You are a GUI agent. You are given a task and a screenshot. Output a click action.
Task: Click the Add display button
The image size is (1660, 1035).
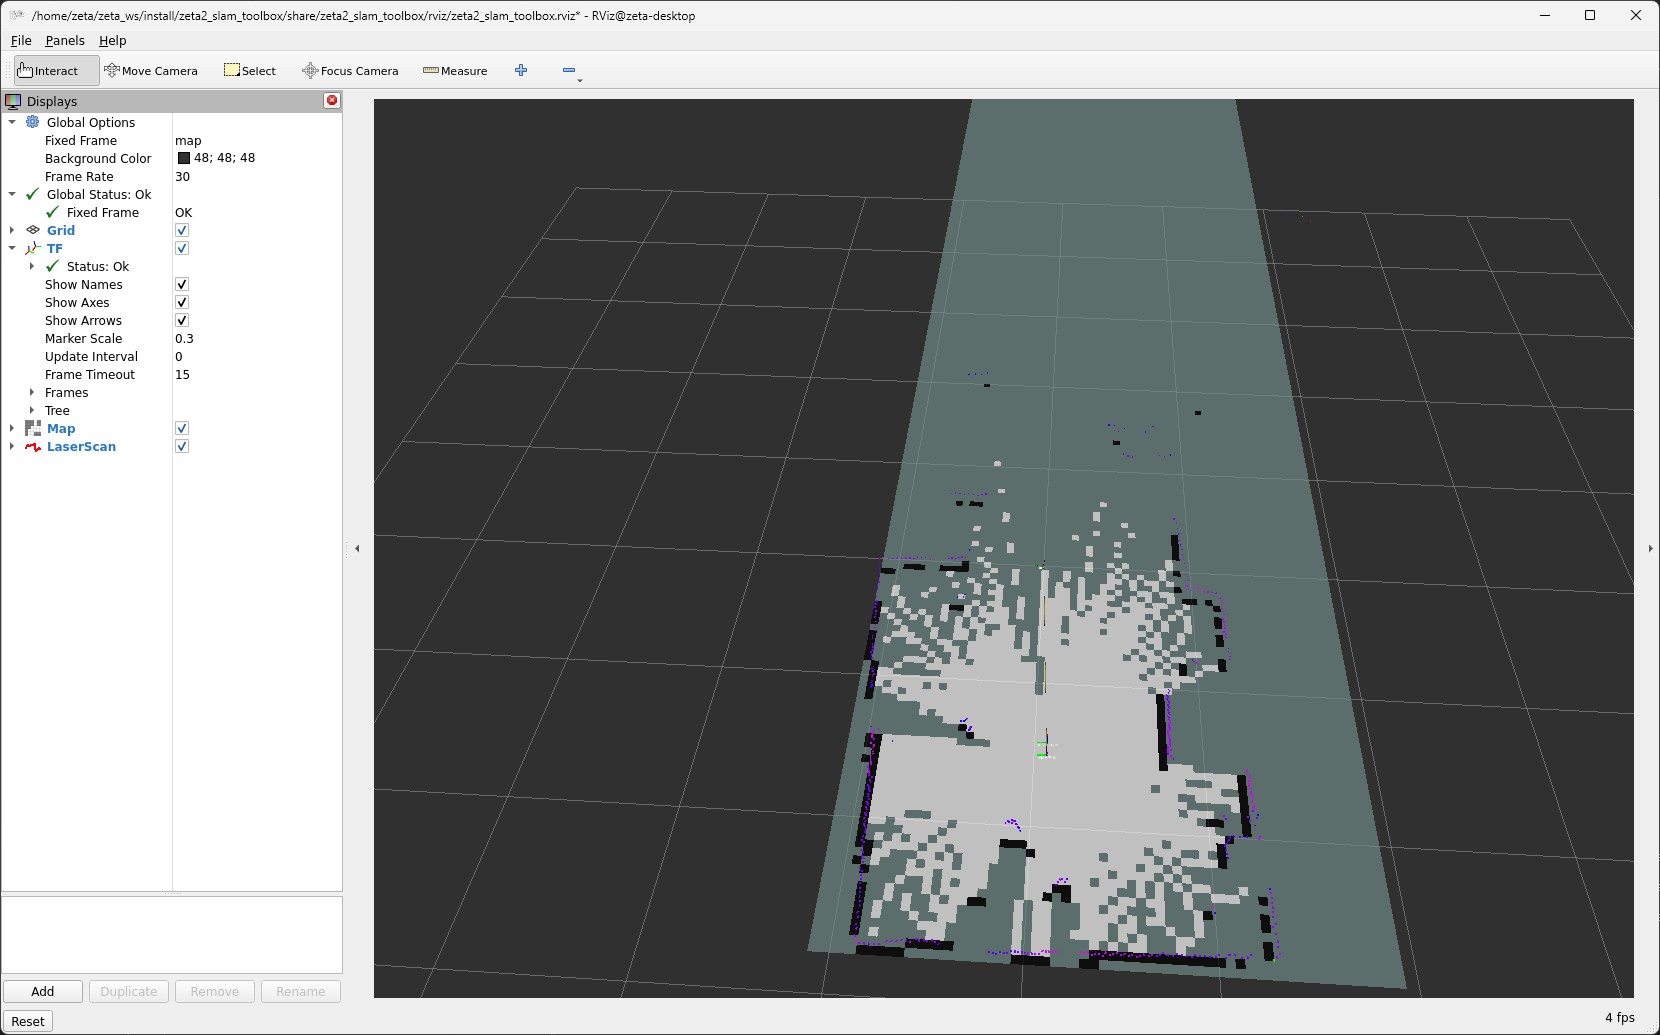tap(43, 991)
